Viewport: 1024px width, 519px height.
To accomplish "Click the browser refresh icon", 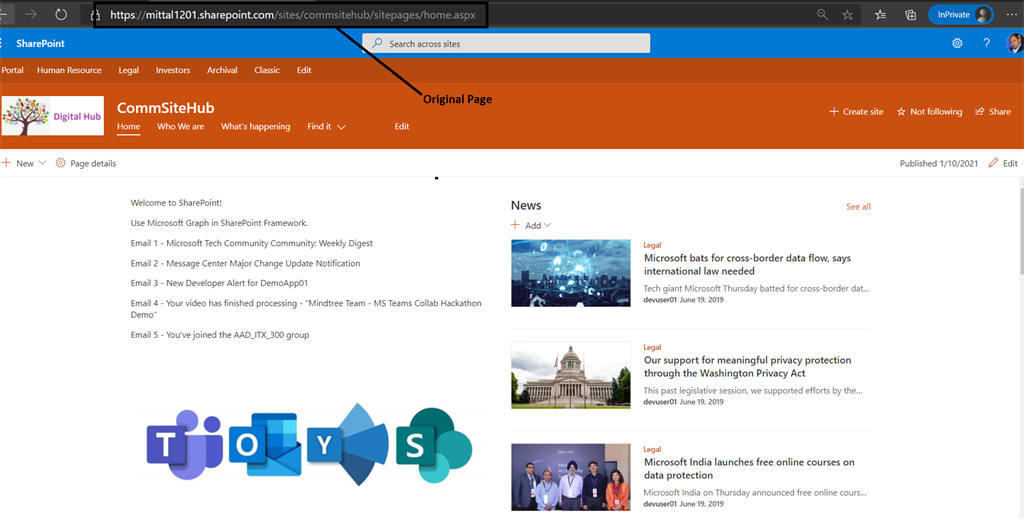I will point(61,14).
